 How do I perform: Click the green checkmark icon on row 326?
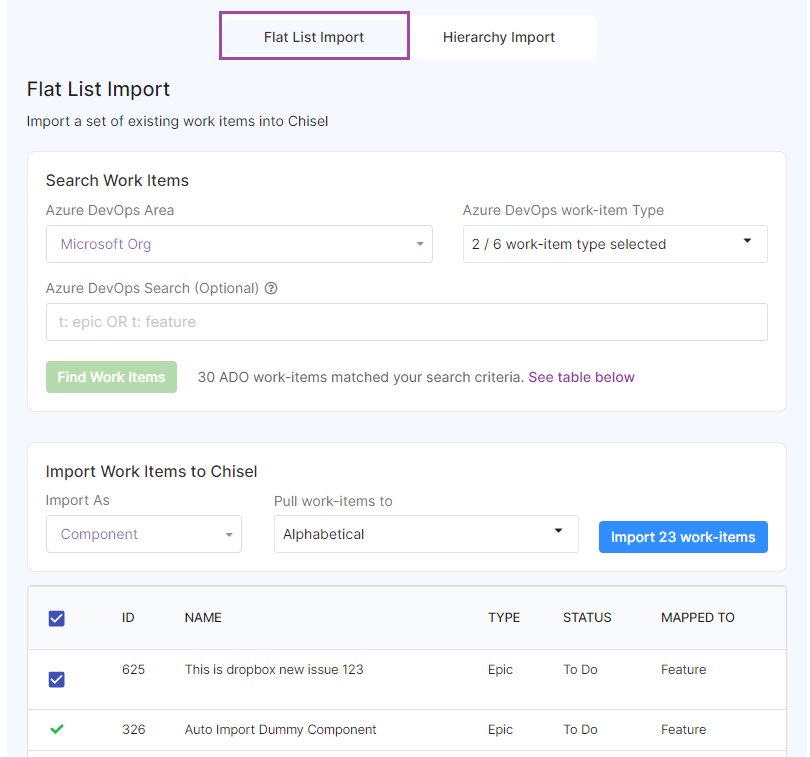(57, 729)
